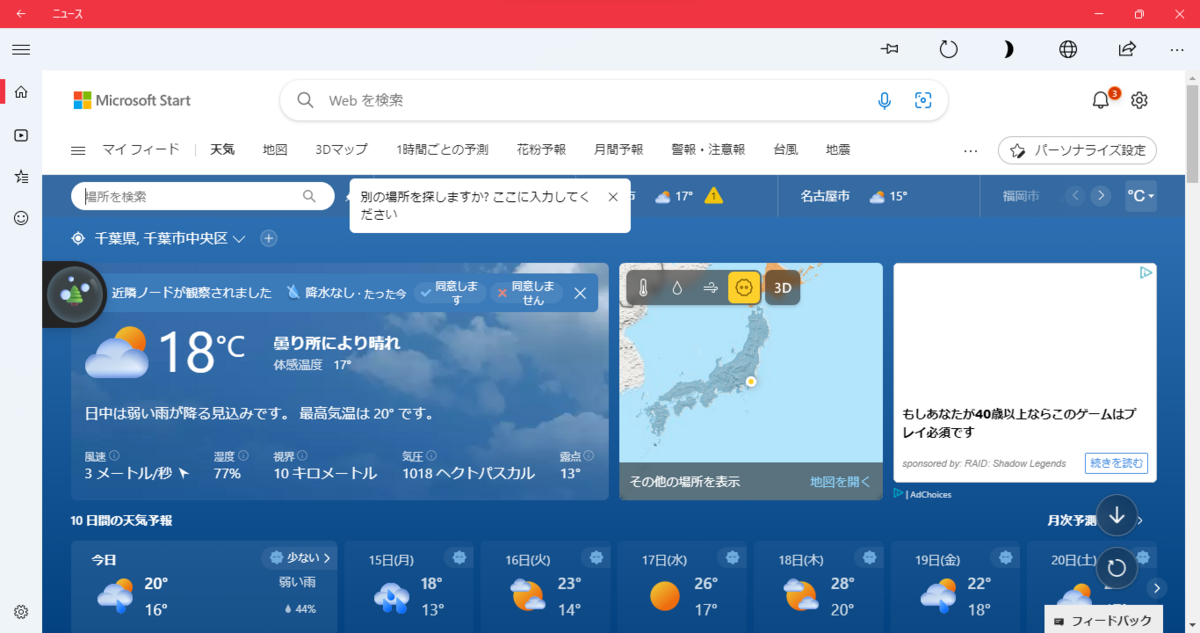The width and height of the screenshot is (1200, 633).
Task: Click 続きを読む on the ad
Action: pos(1116,464)
